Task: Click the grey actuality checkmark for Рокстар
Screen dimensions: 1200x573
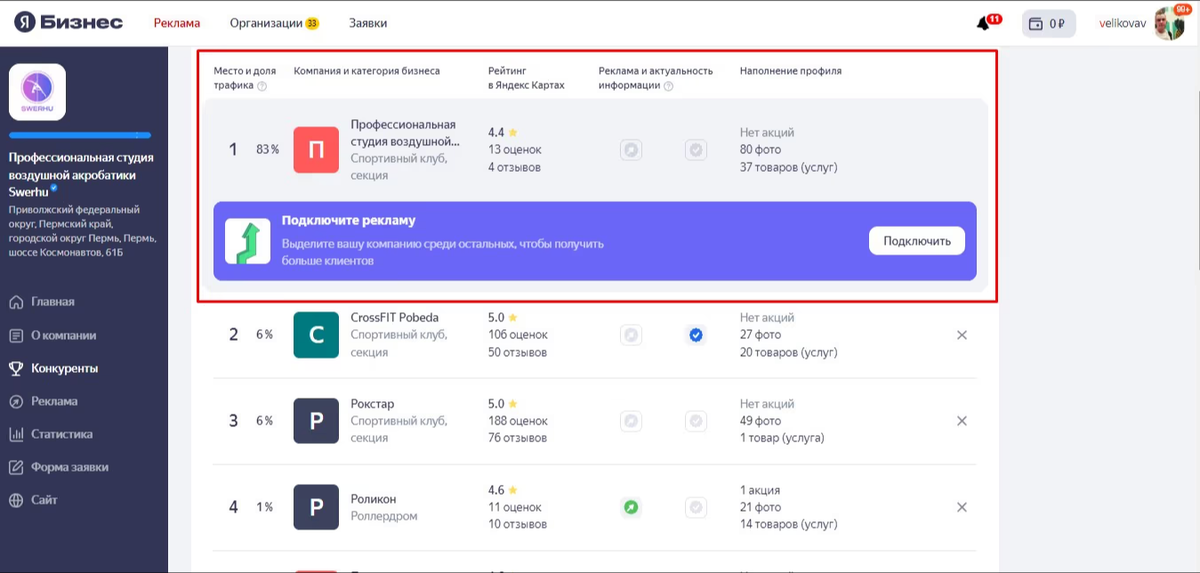Action: 696,421
